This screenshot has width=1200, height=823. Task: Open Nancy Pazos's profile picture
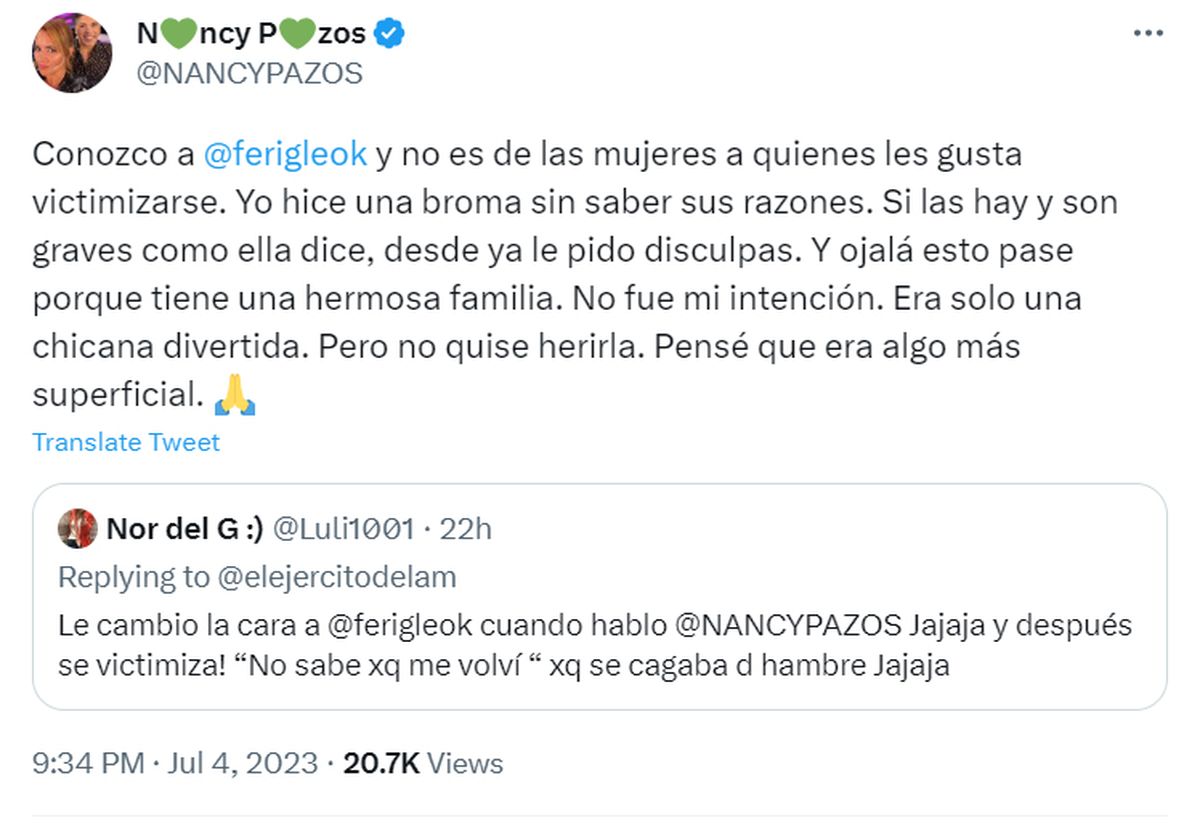pos(72,53)
